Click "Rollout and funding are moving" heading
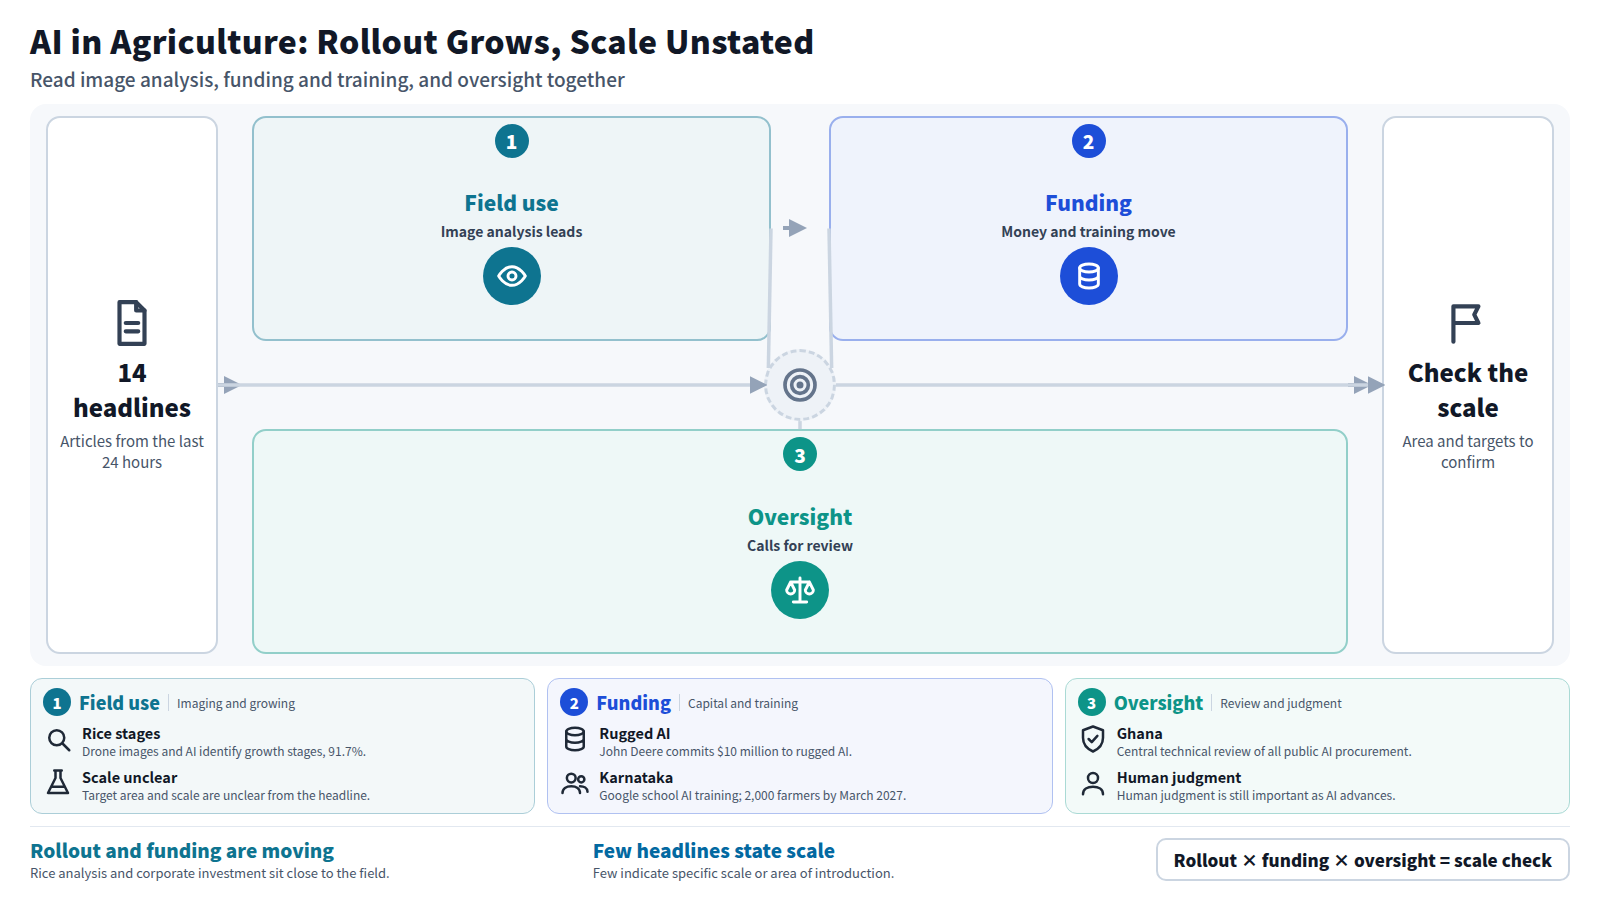This screenshot has height=900, width=1600. point(182,851)
